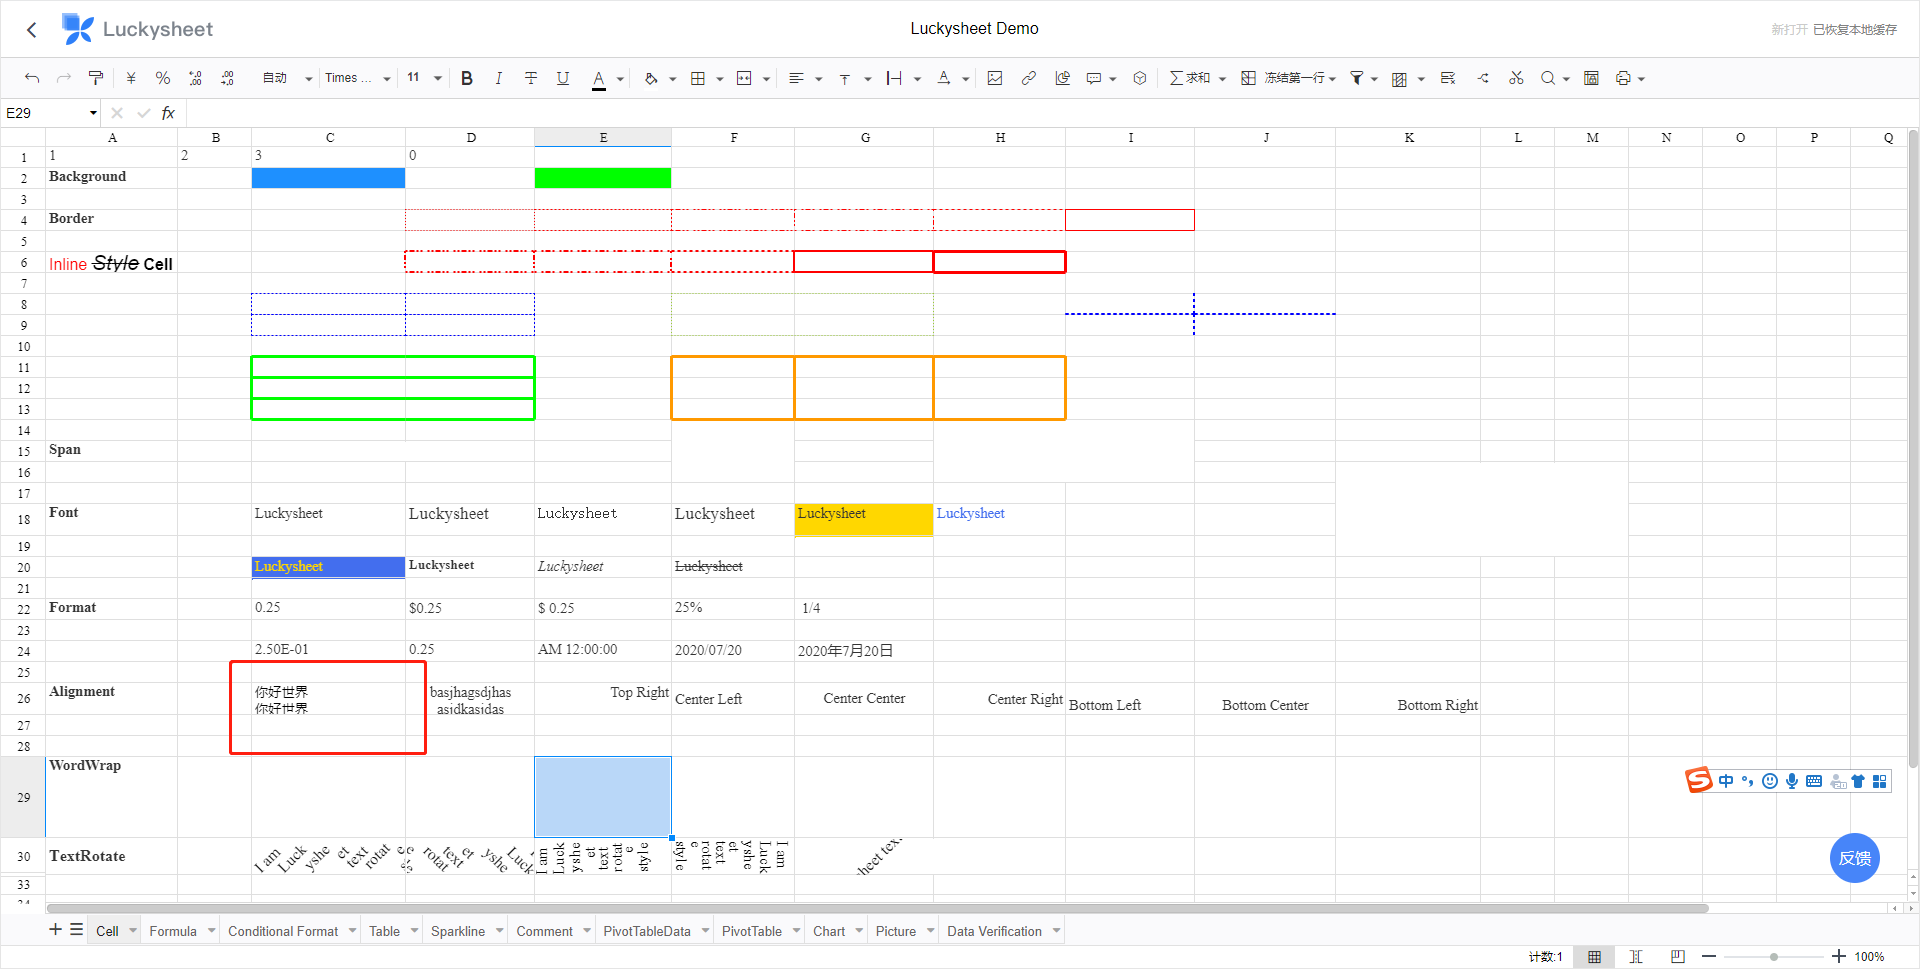Expand the 求和 sum function dropdown arrow
Image resolution: width=1920 pixels, height=969 pixels.
pos(1222,79)
